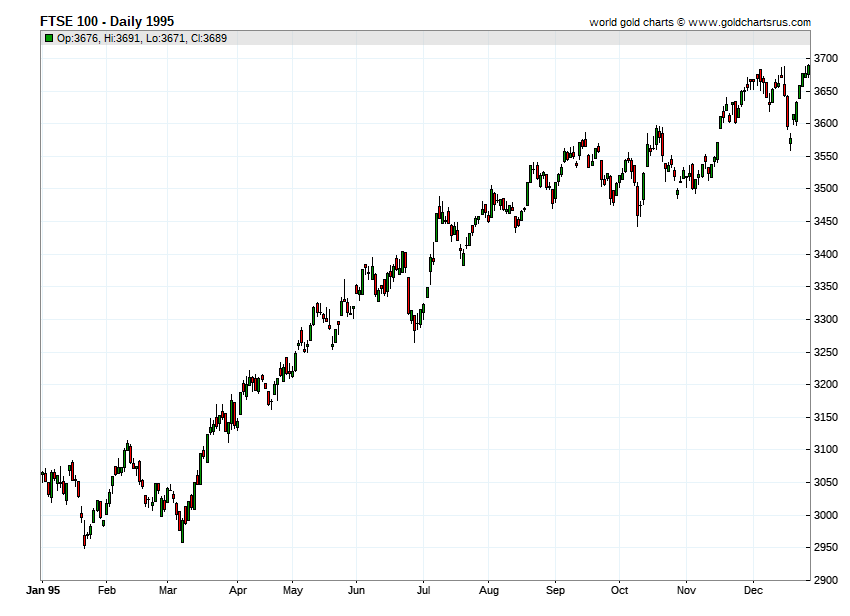Click the Apr label on time axis
The height and width of the screenshot is (616, 850).
click(237, 591)
